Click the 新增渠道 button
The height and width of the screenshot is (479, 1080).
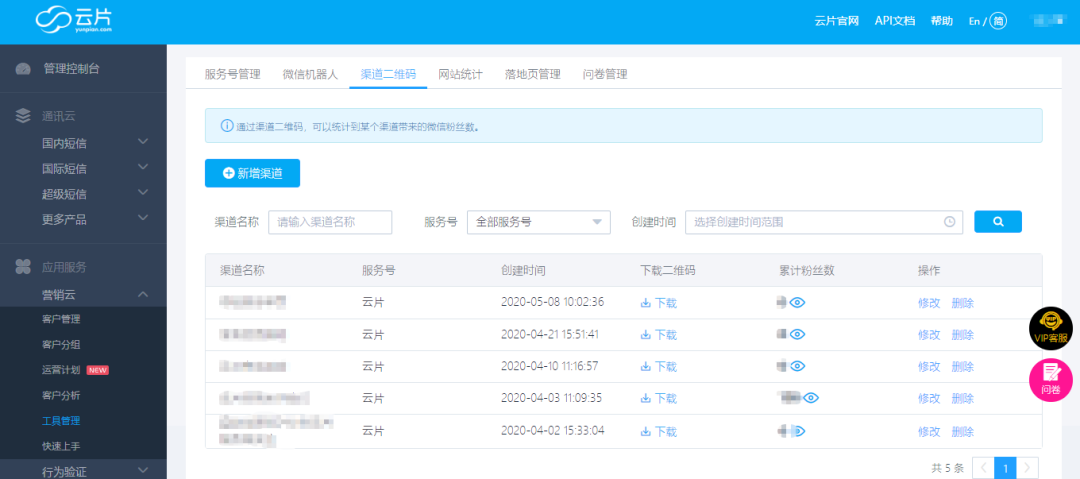252,173
